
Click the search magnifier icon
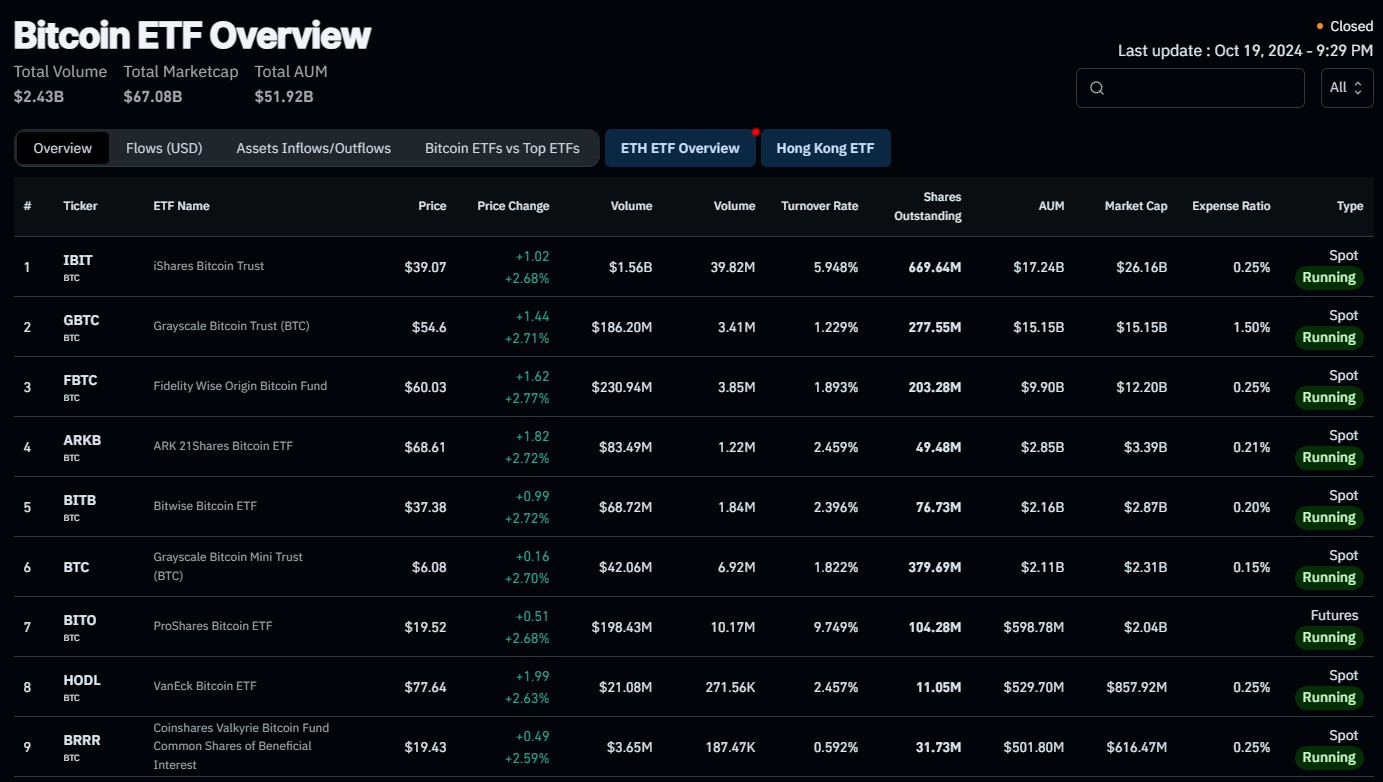(1097, 88)
